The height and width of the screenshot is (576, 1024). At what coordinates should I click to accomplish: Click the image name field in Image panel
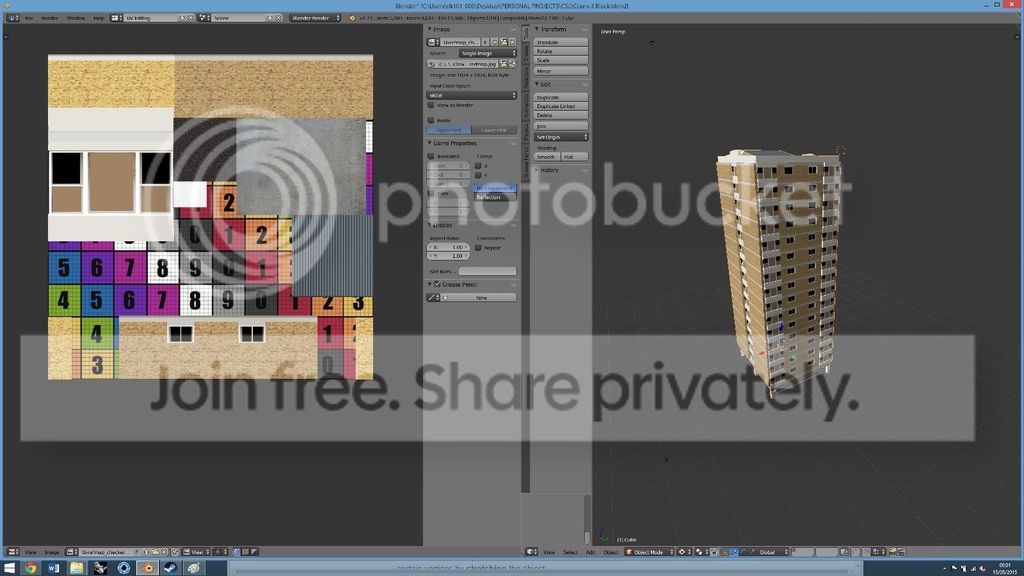460,42
